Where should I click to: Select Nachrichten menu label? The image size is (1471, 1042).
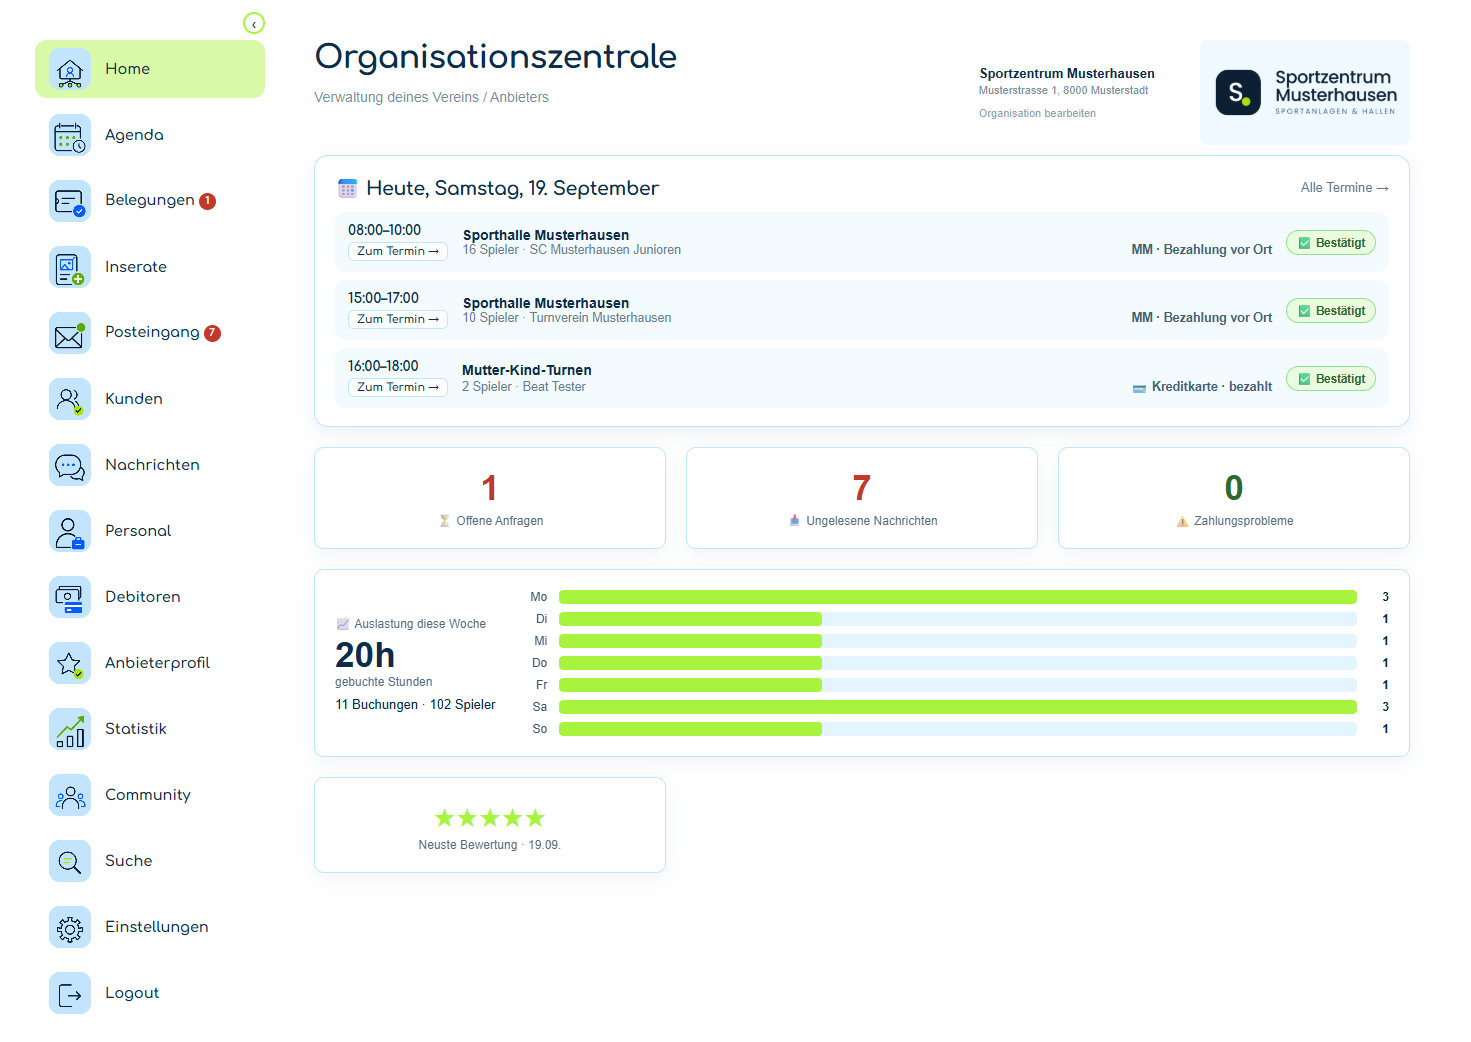(152, 465)
